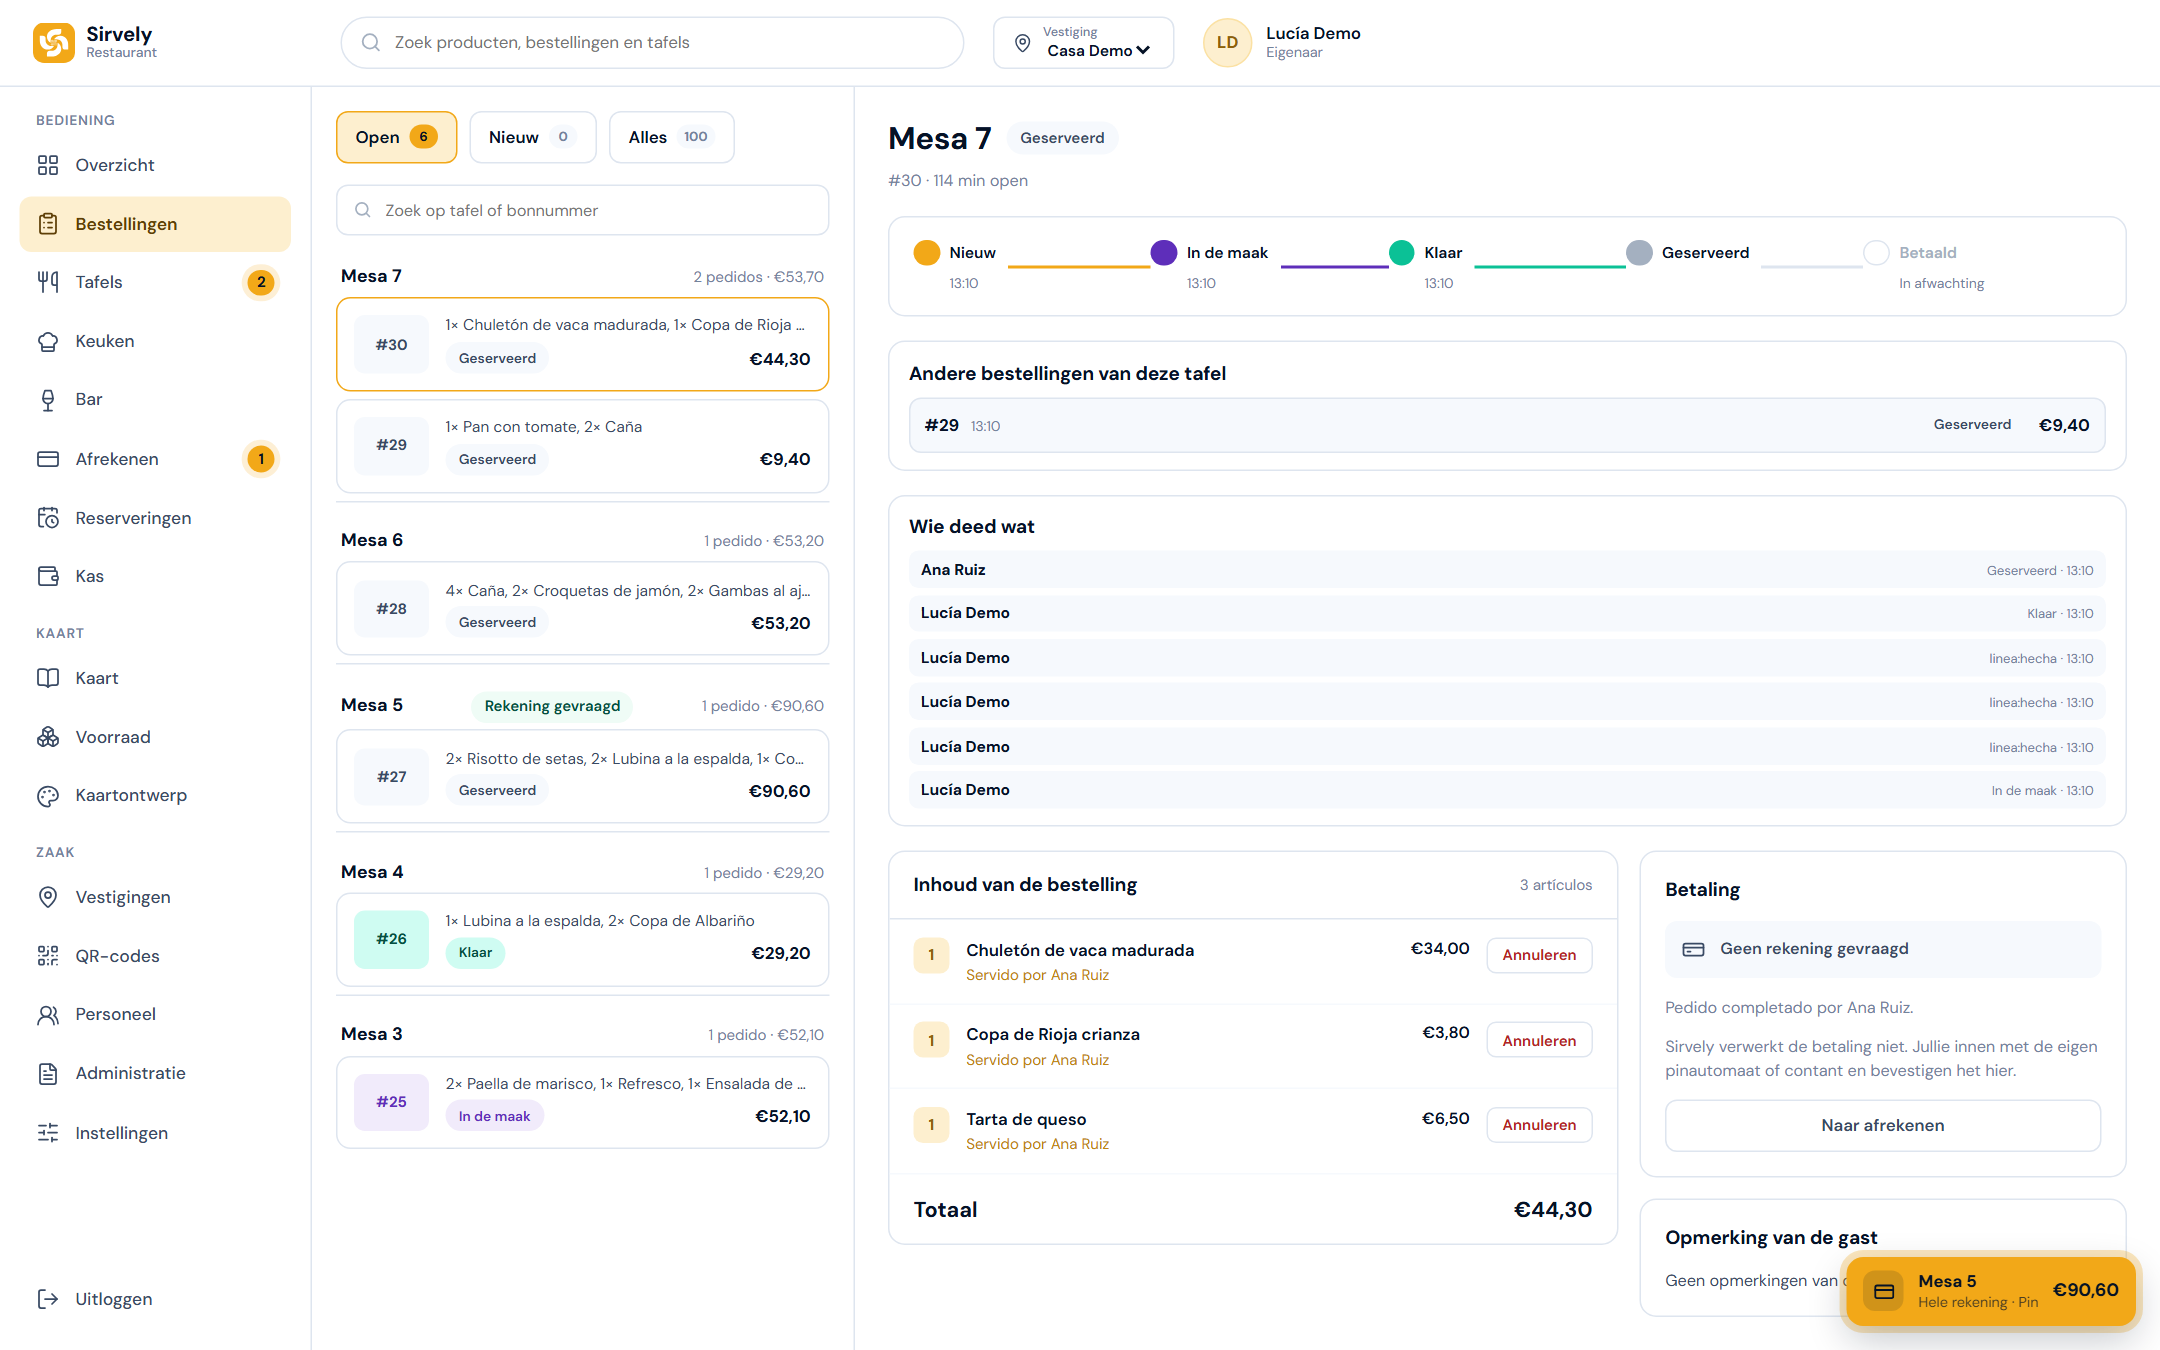Switch to the Alles orders tab
The width and height of the screenshot is (2160, 1350).
point(671,137)
